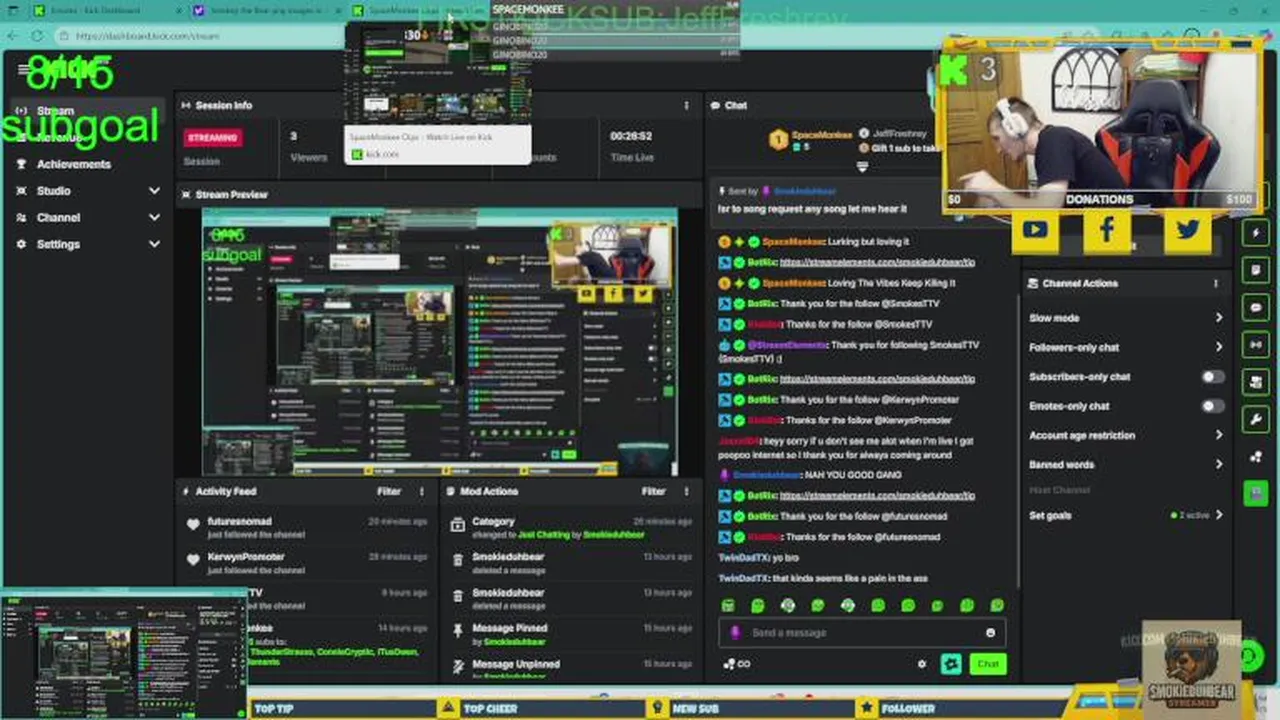The height and width of the screenshot is (720, 1280).
Task: Open Account age restriction options
Action: click(x=1126, y=435)
